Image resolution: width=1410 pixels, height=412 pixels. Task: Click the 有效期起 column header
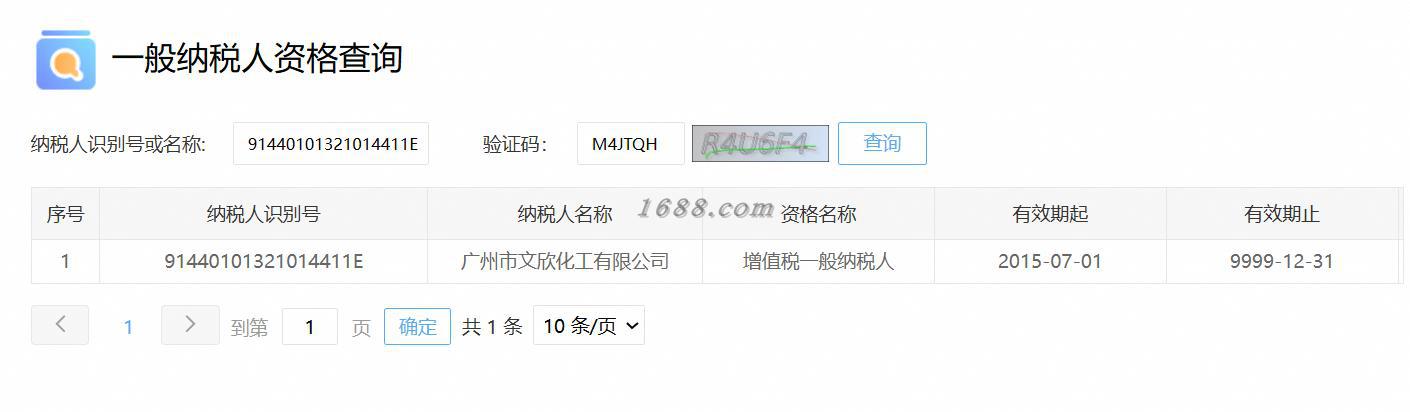pos(1050,214)
